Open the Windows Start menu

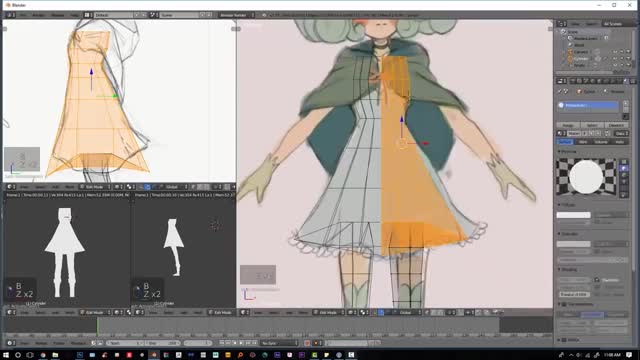[6, 355]
